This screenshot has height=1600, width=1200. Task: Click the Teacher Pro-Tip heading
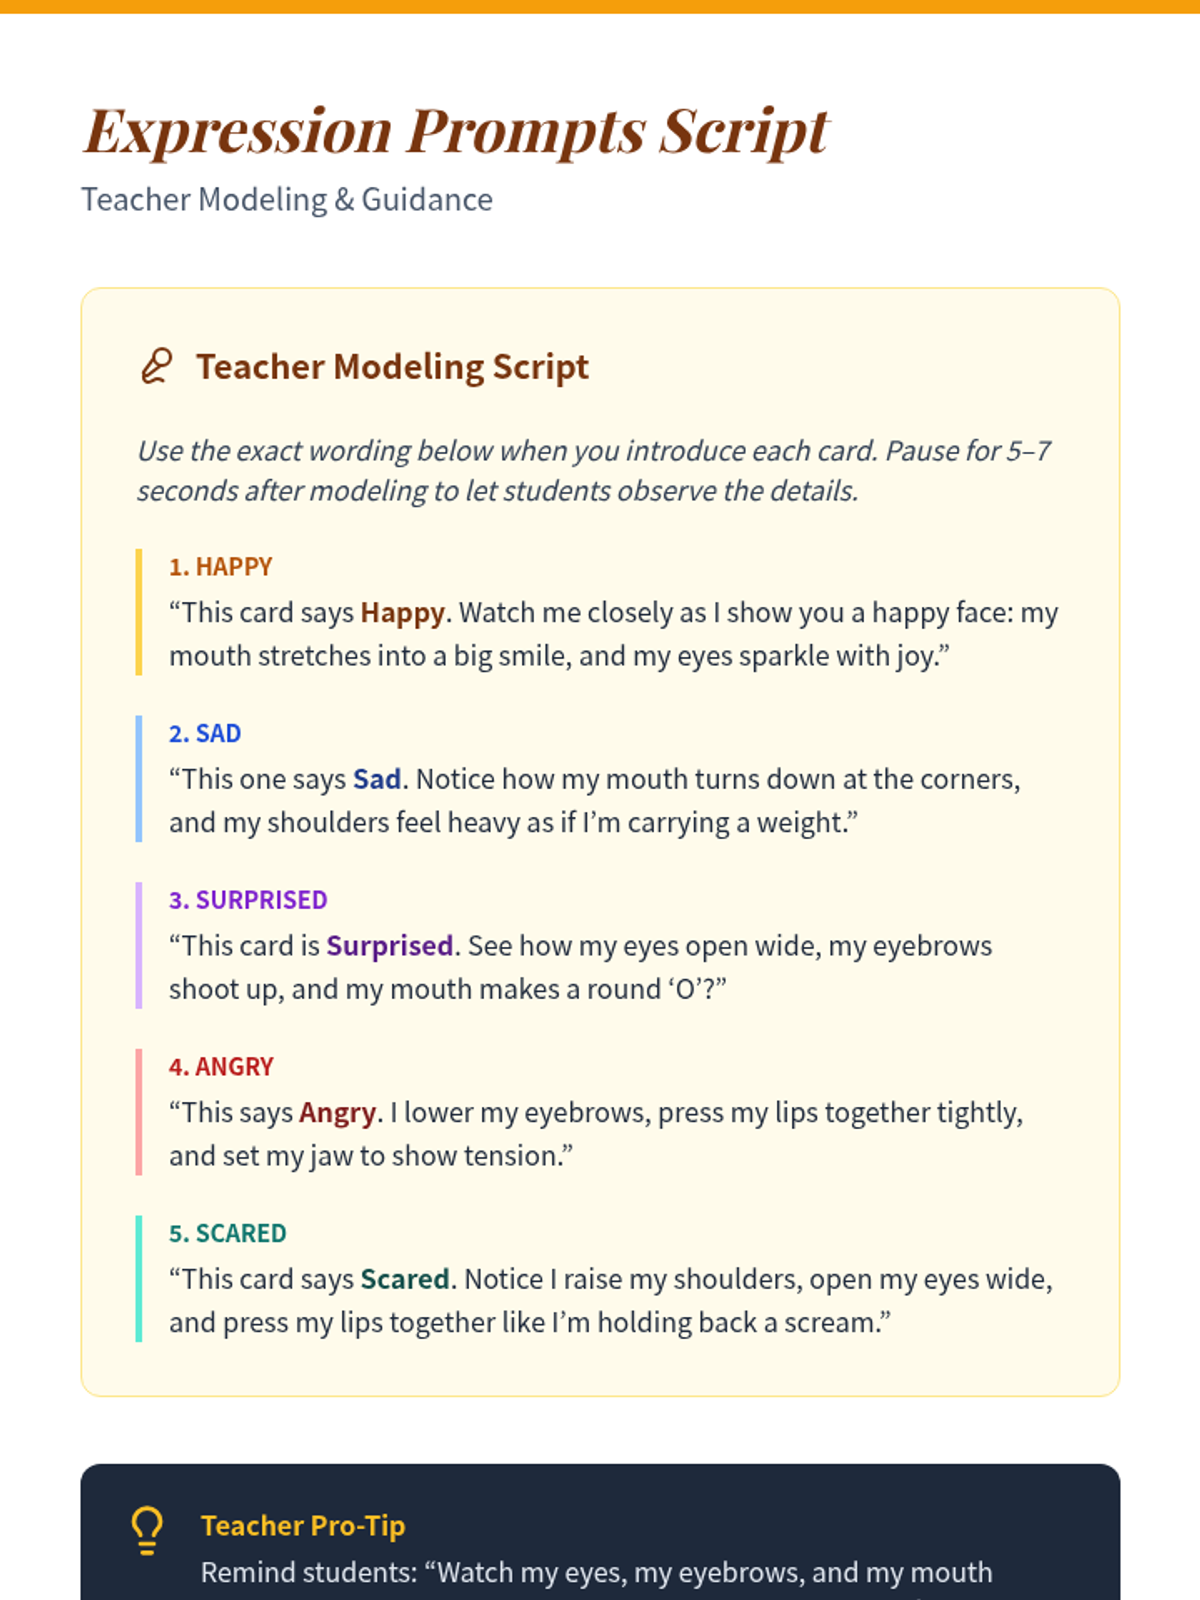click(303, 1526)
